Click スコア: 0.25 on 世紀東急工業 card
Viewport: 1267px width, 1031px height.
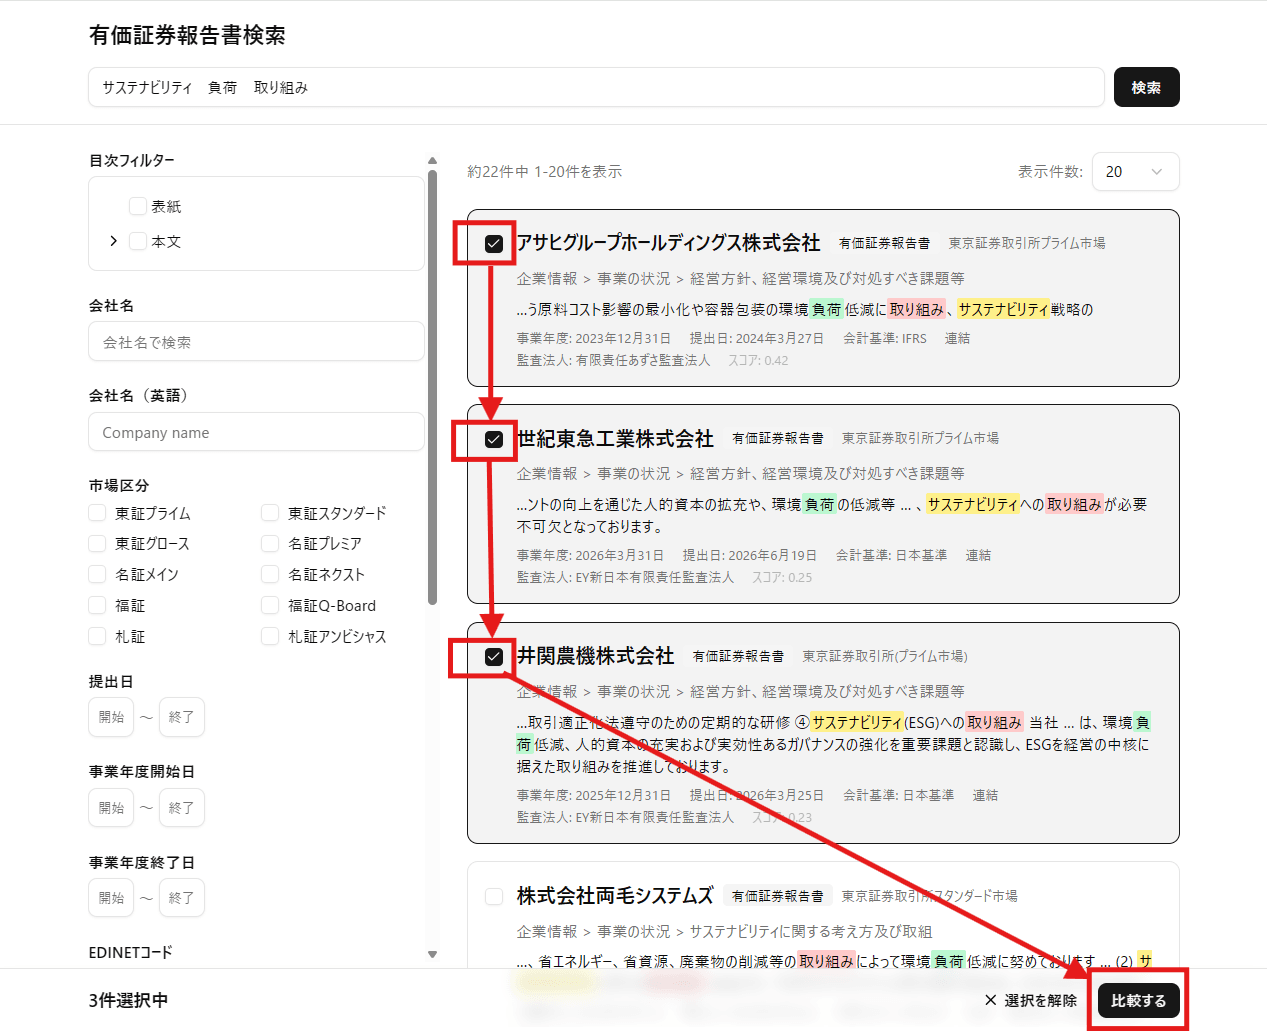782,578
